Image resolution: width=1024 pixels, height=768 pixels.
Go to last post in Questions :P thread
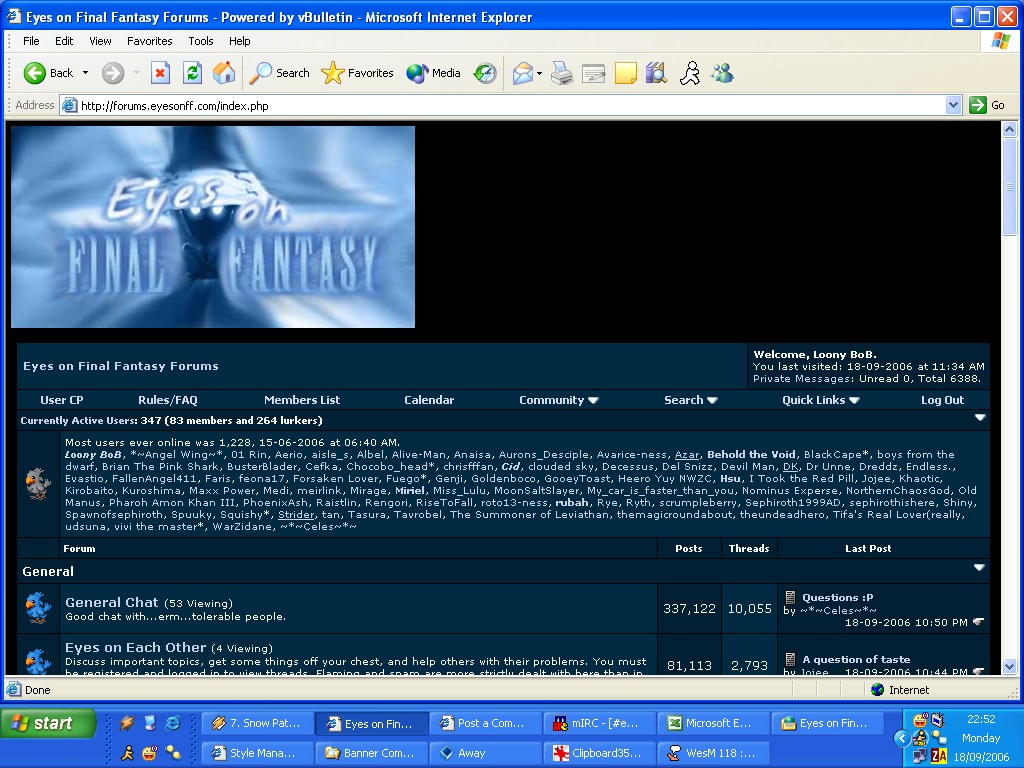(978, 622)
